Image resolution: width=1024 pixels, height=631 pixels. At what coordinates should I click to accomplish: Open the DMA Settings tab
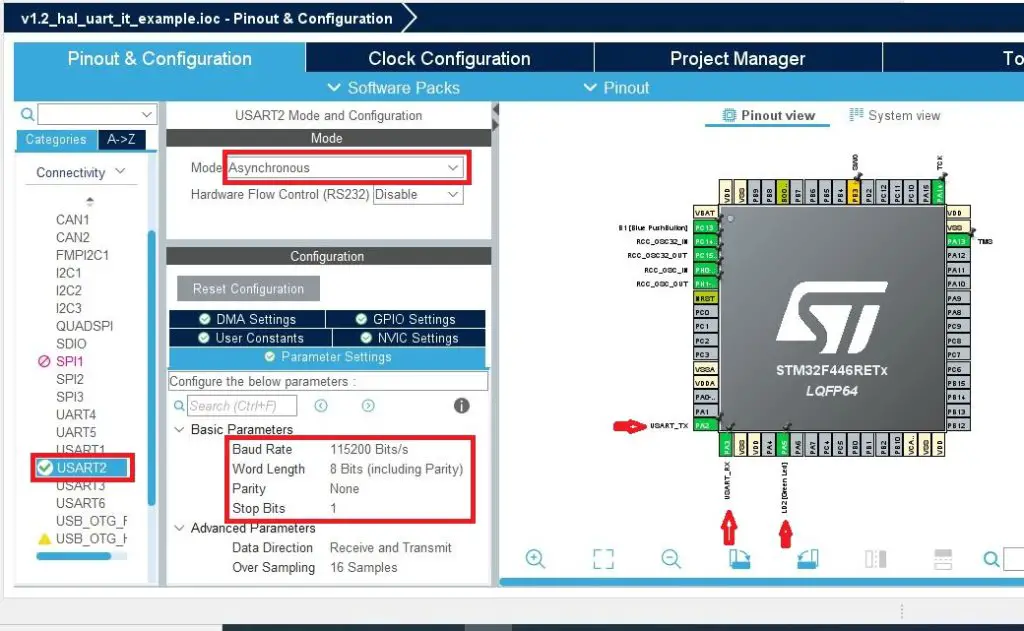tap(248, 319)
